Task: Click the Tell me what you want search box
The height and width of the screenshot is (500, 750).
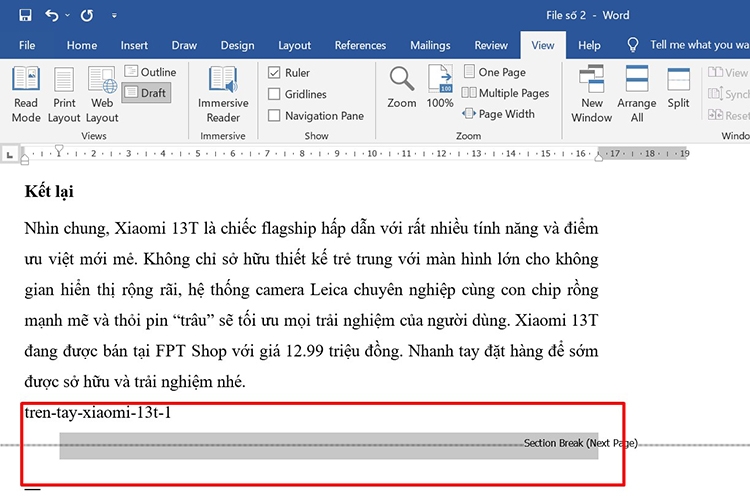Action: (699, 45)
